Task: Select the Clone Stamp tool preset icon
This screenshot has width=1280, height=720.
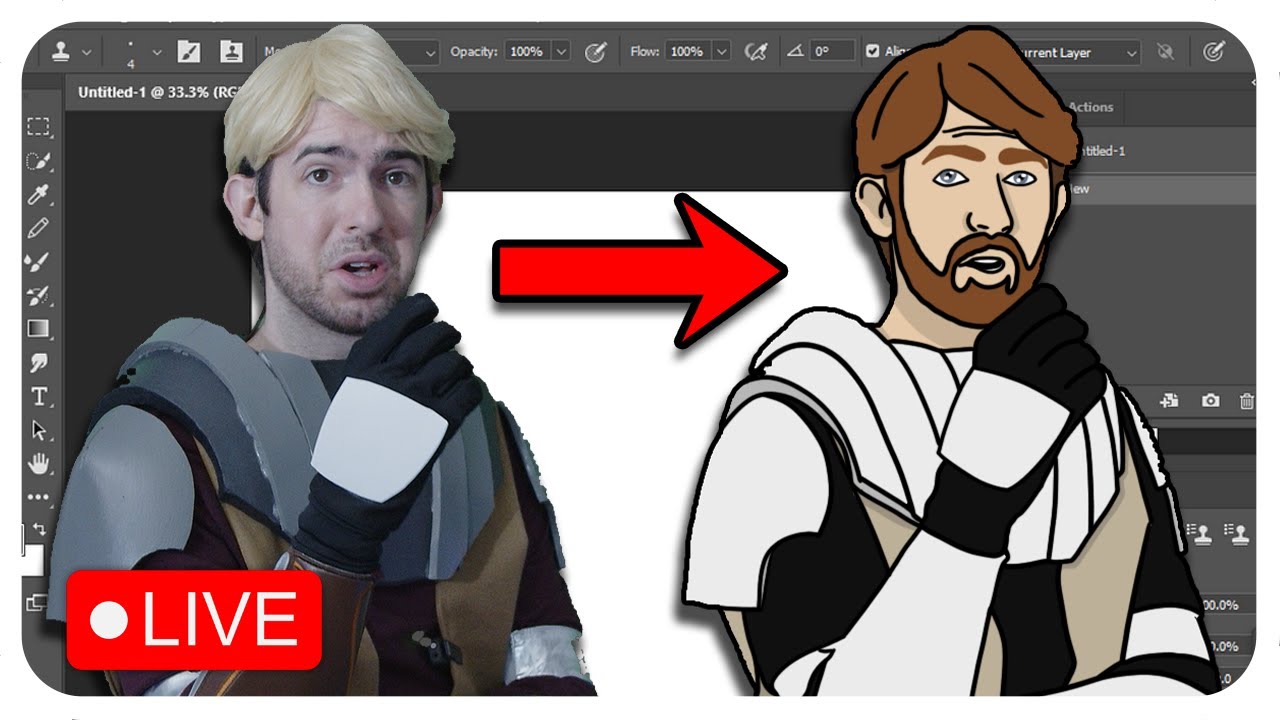Action: tap(61, 51)
